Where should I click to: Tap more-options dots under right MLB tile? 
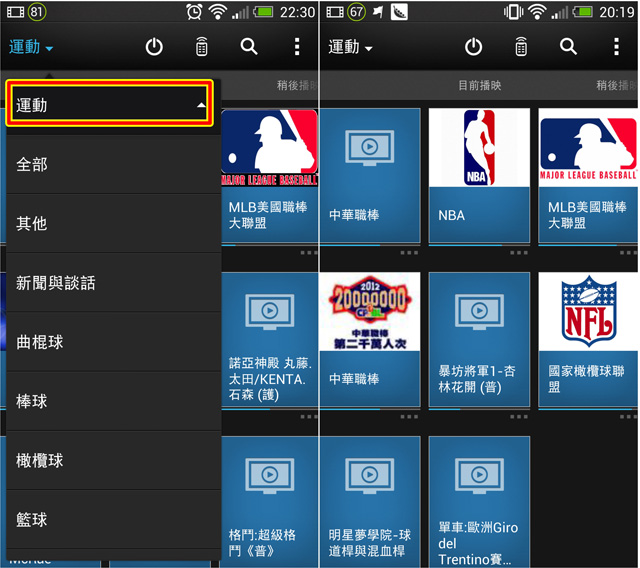tap(627, 253)
